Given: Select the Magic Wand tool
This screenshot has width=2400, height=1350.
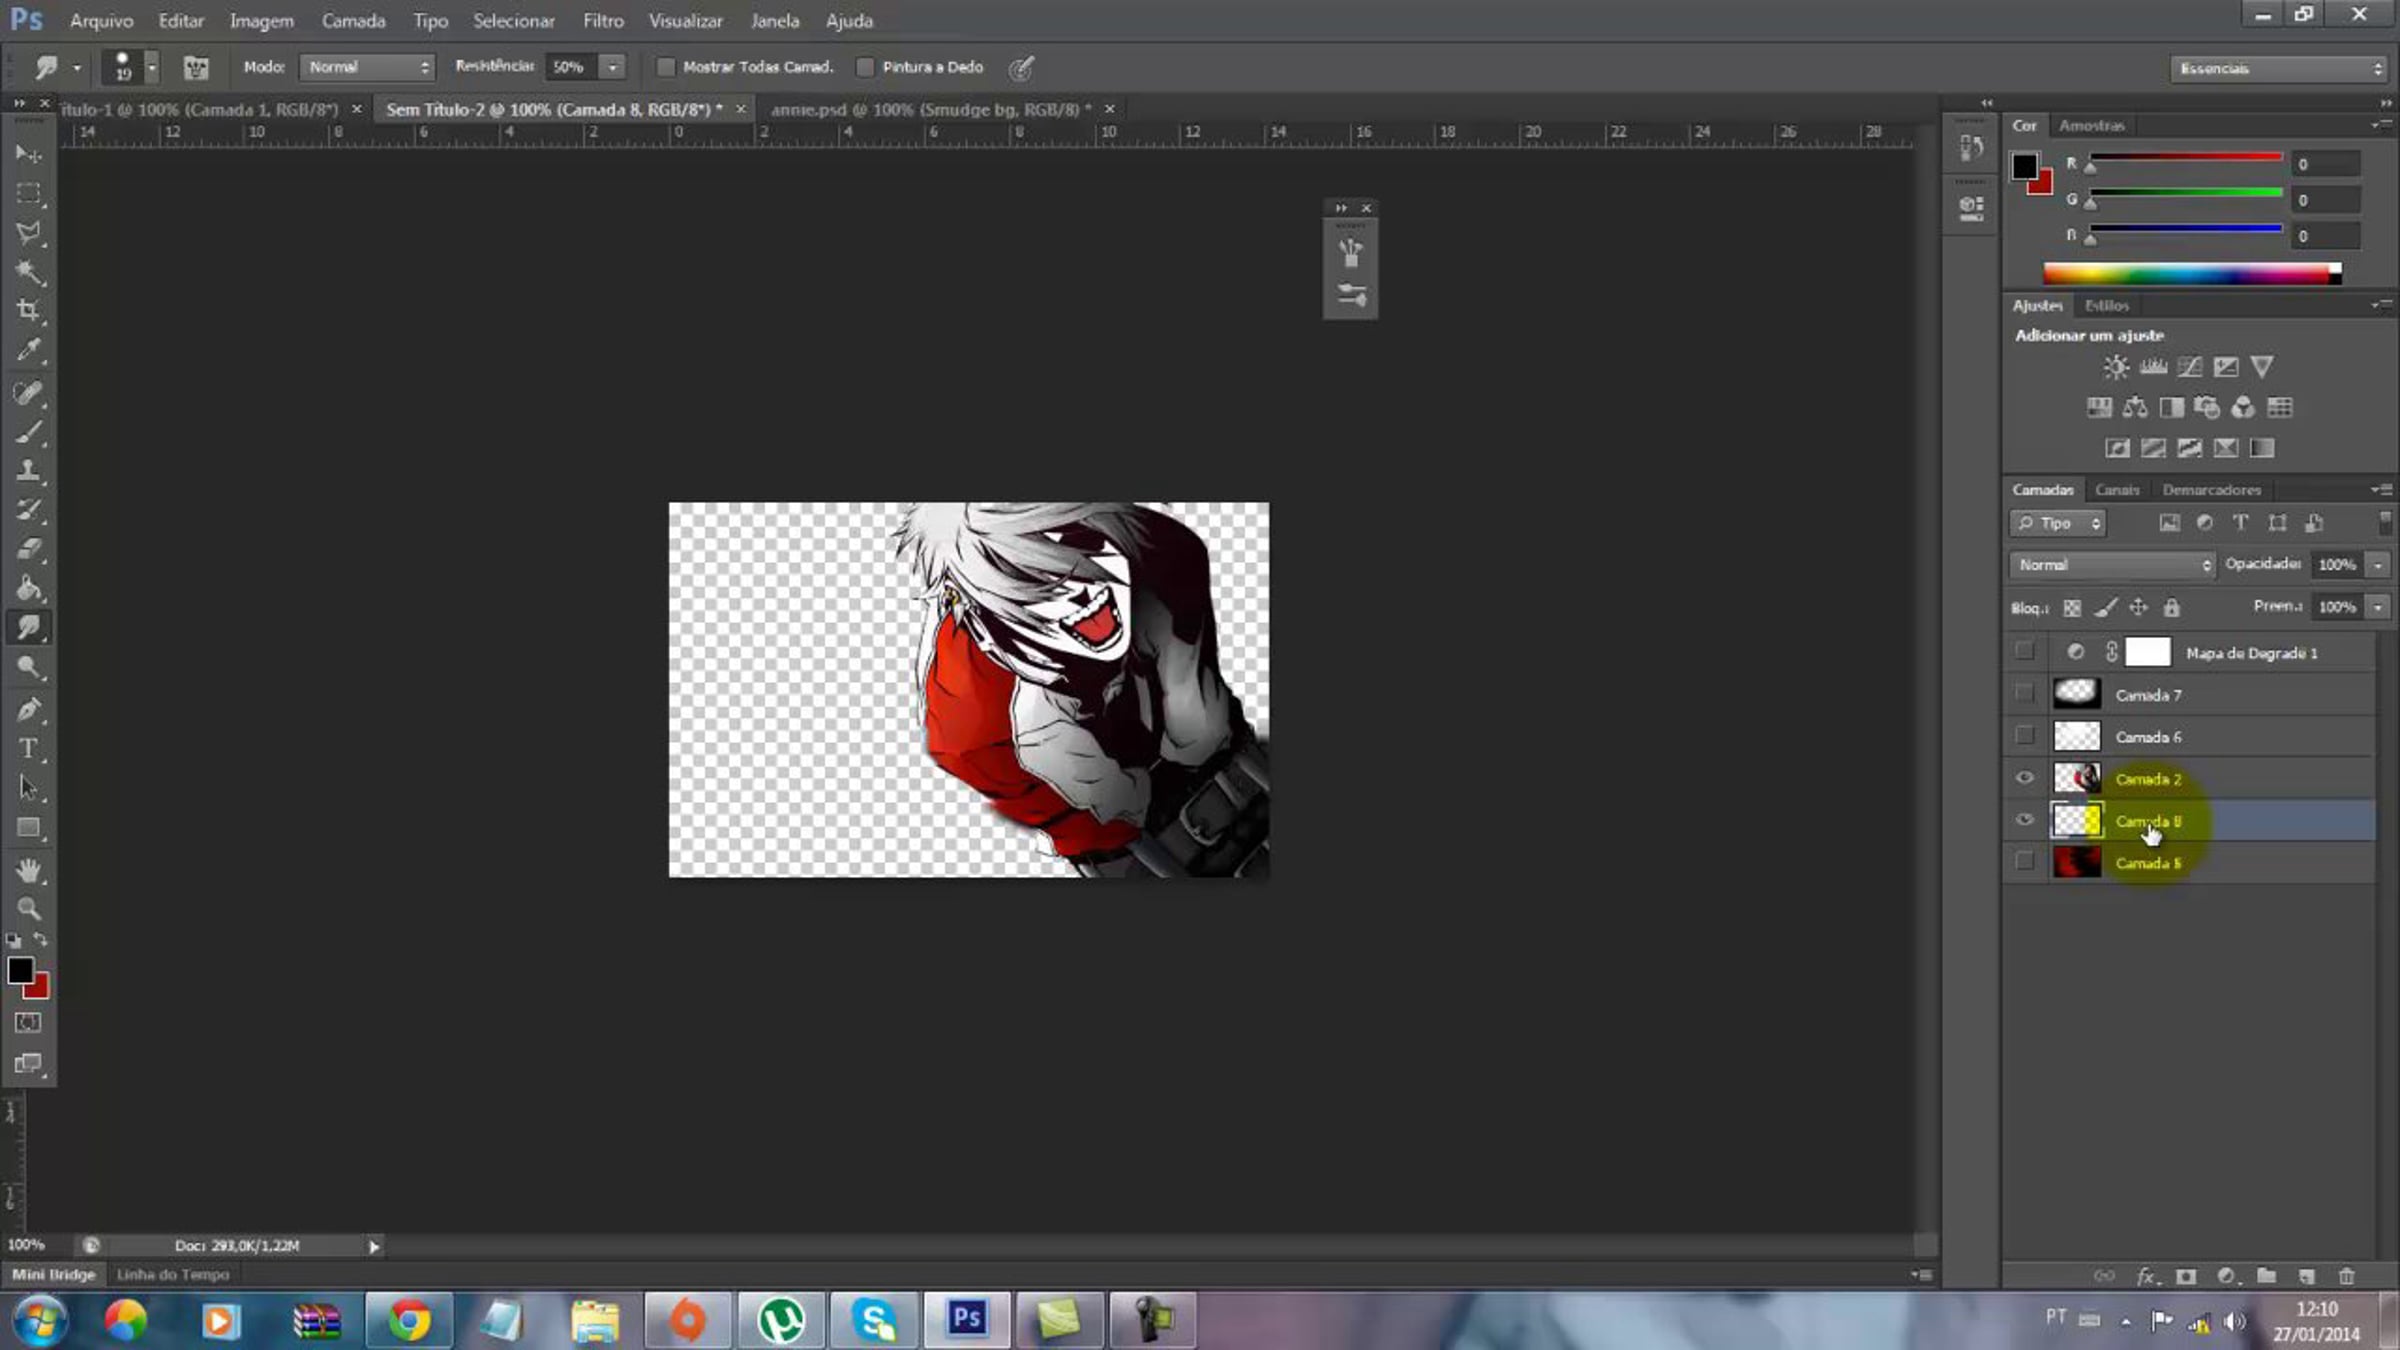Looking at the screenshot, I should [28, 272].
